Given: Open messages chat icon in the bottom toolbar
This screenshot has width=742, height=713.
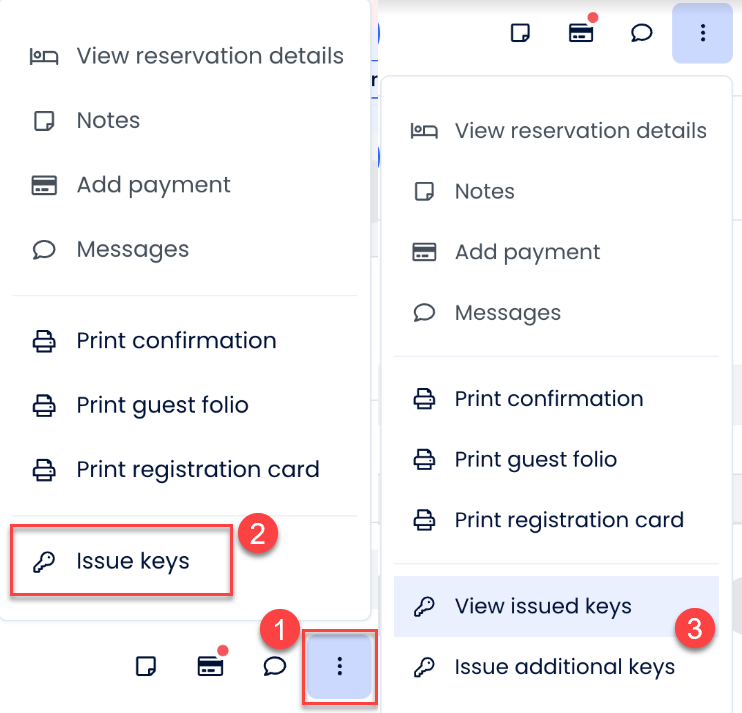Looking at the screenshot, I should pos(275,666).
